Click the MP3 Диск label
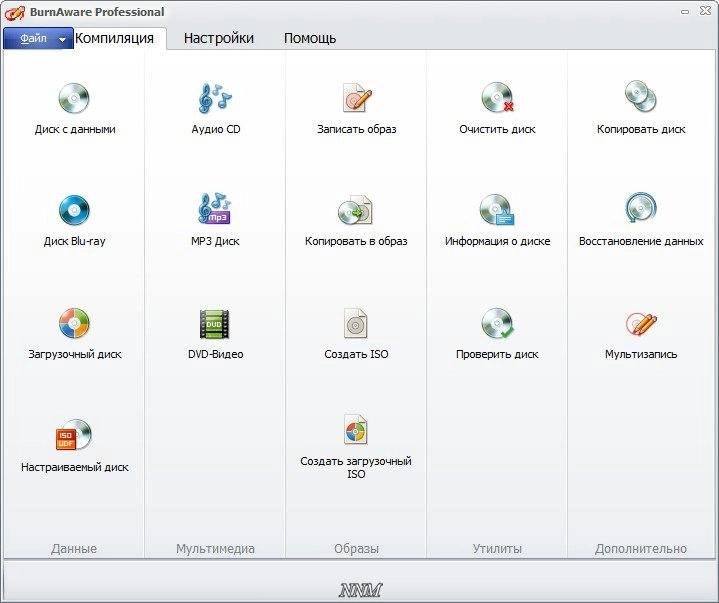This screenshot has height=603, width=719. pyautogui.click(x=215, y=241)
